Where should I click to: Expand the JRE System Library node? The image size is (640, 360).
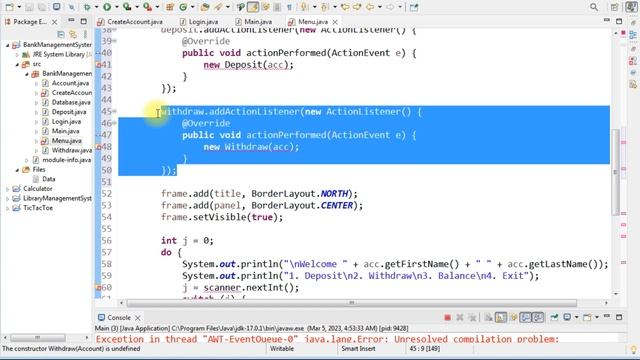point(17,54)
